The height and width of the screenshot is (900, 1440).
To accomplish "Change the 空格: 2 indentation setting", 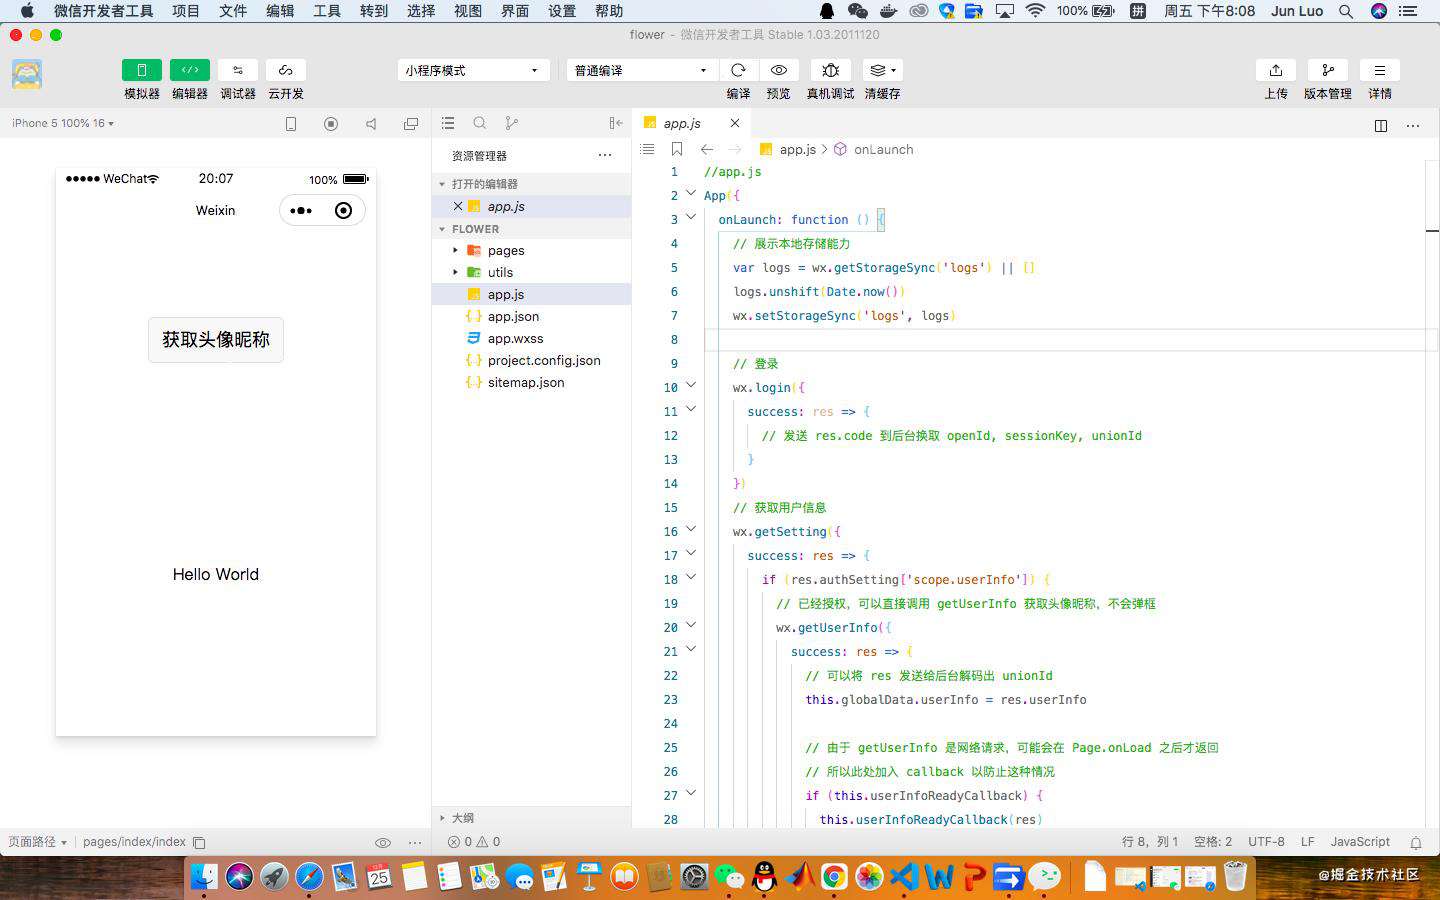I will [1213, 842].
